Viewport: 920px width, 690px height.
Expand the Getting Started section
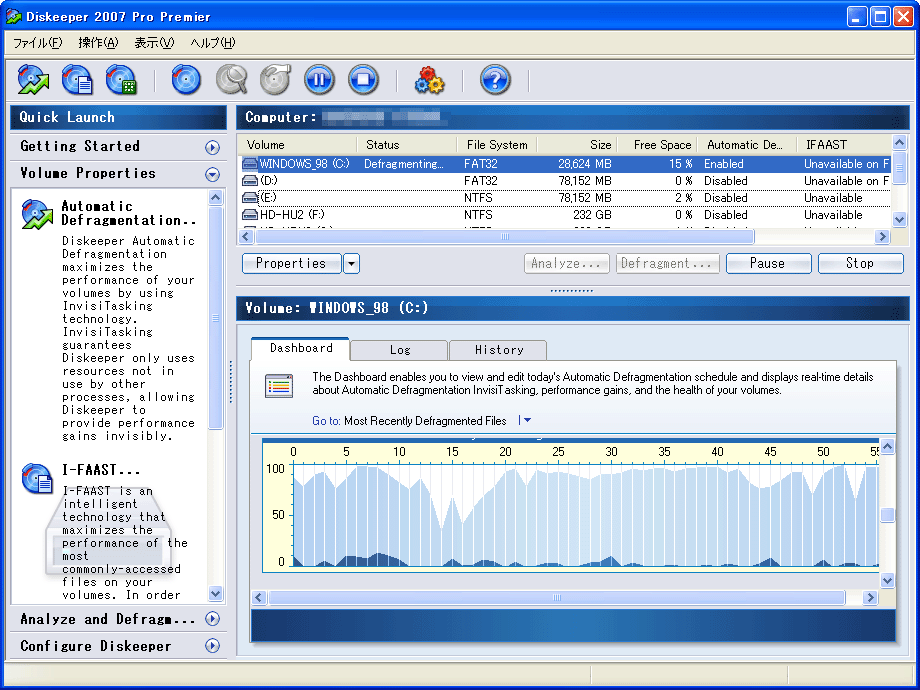click(x=212, y=147)
